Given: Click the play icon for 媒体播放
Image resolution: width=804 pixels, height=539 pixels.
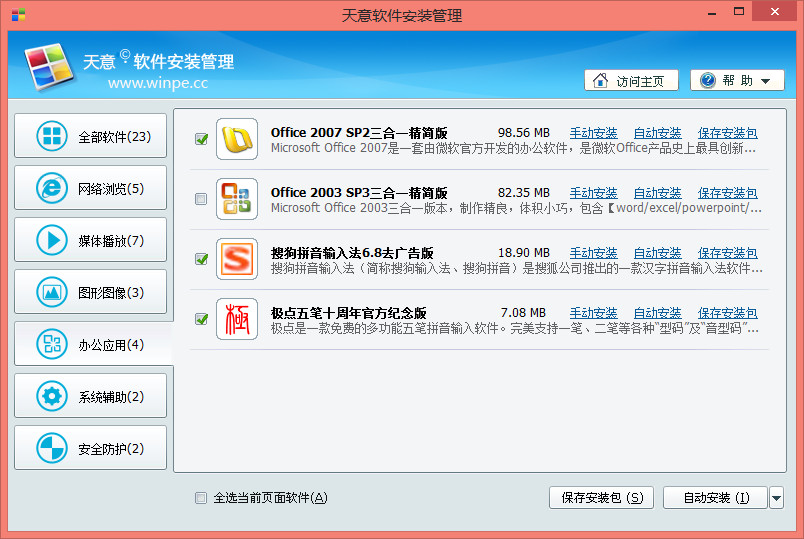Looking at the screenshot, I should [x=52, y=240].
